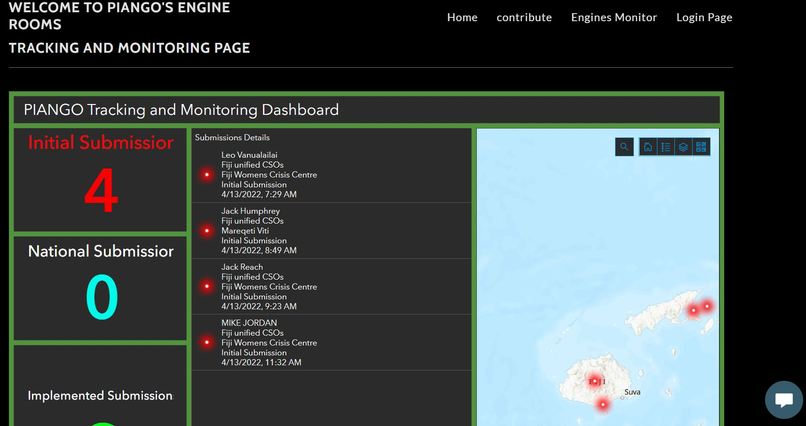Click the Initial Submission heading in red
This screenshot has width=806, height=426.
(101, 142)
